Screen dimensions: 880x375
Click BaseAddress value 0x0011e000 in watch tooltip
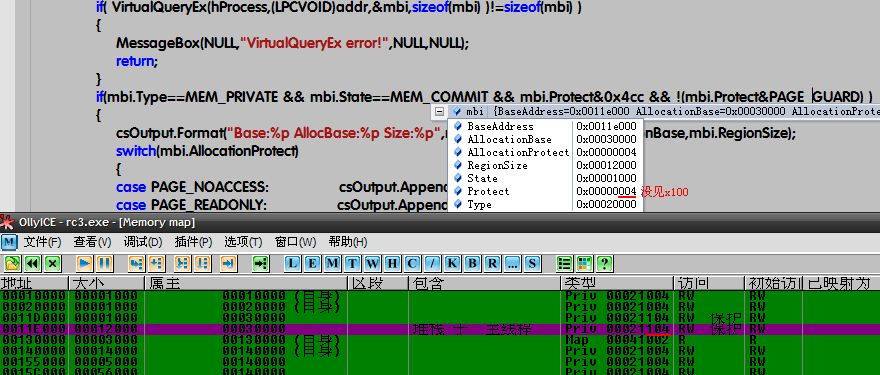click(x=606, y=126)
